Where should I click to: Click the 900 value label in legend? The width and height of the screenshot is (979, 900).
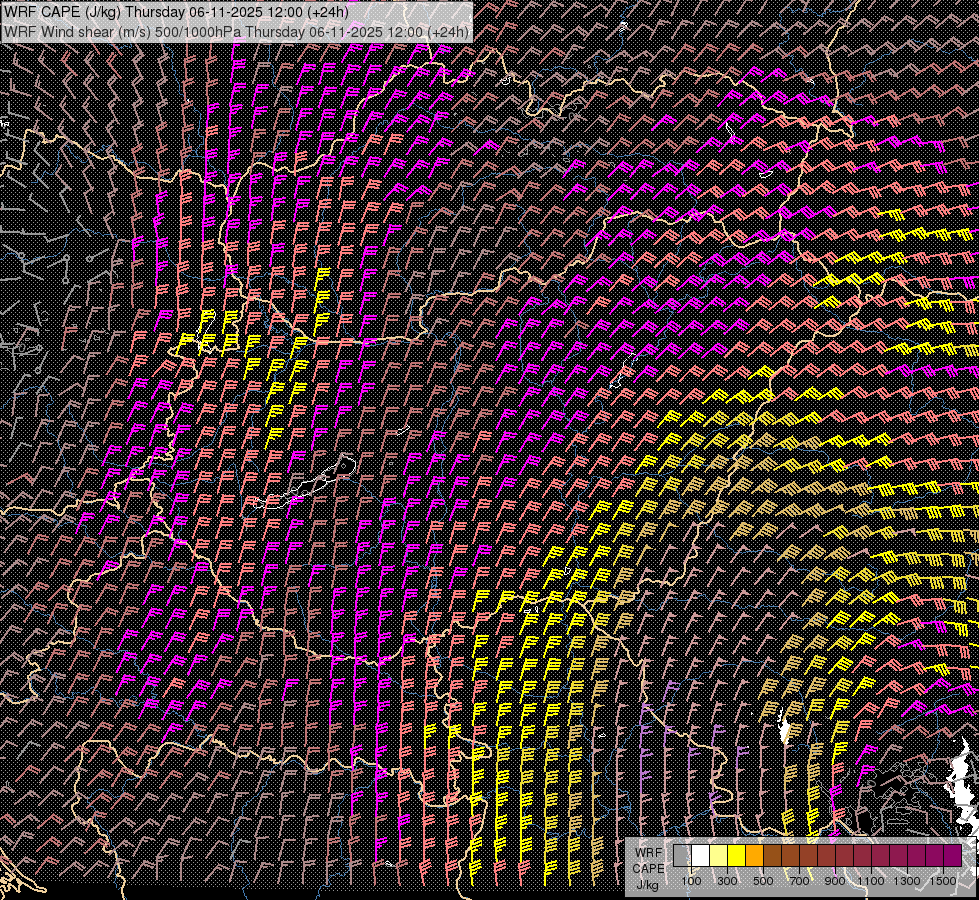835,881
